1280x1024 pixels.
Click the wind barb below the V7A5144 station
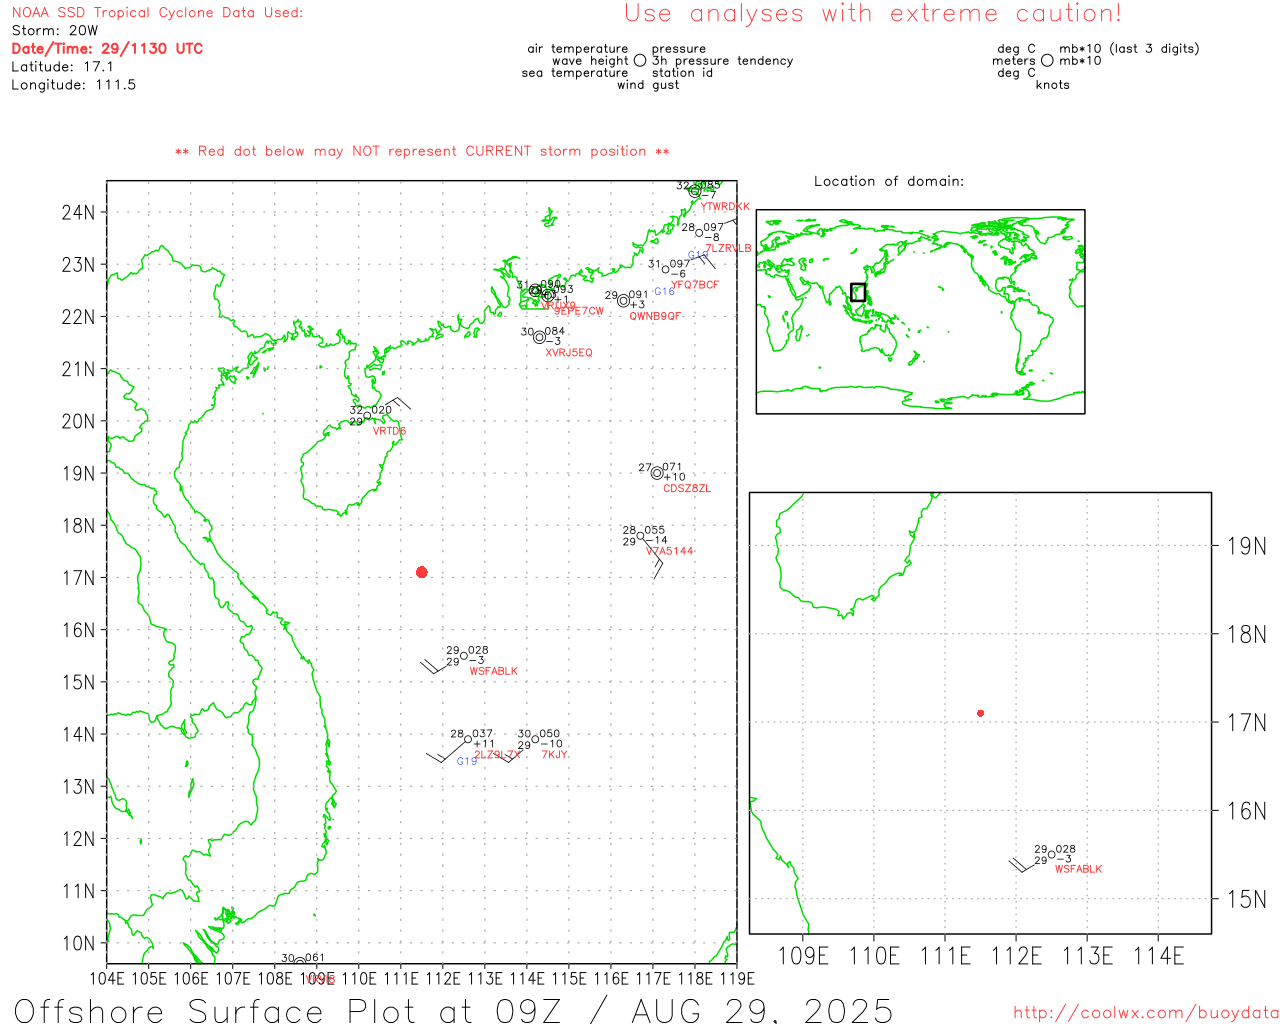pos(651,558)
